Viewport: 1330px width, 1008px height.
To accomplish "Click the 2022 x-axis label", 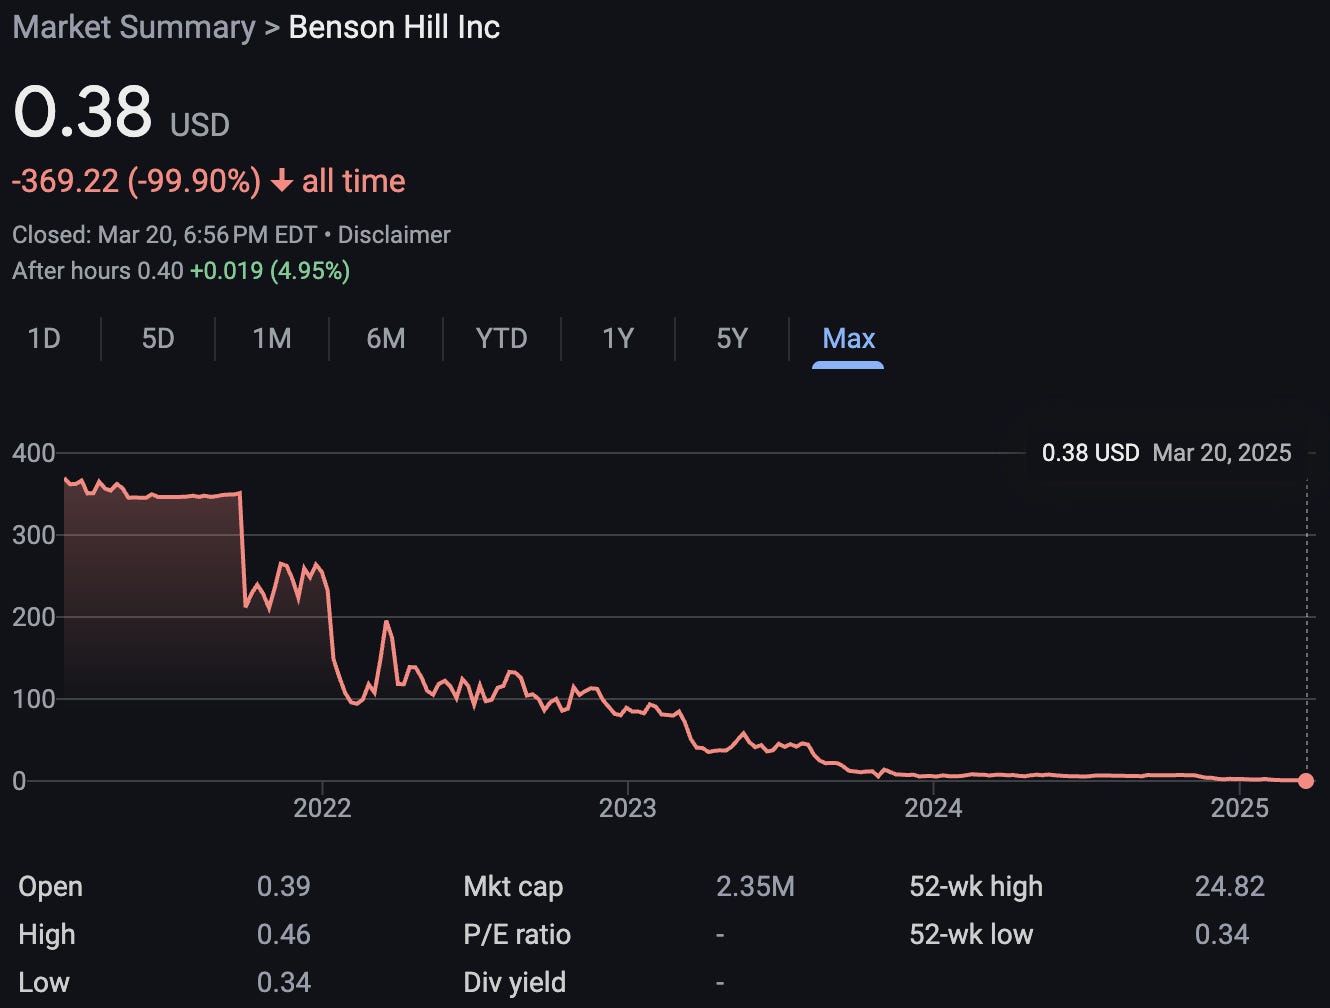I will 322,808.
